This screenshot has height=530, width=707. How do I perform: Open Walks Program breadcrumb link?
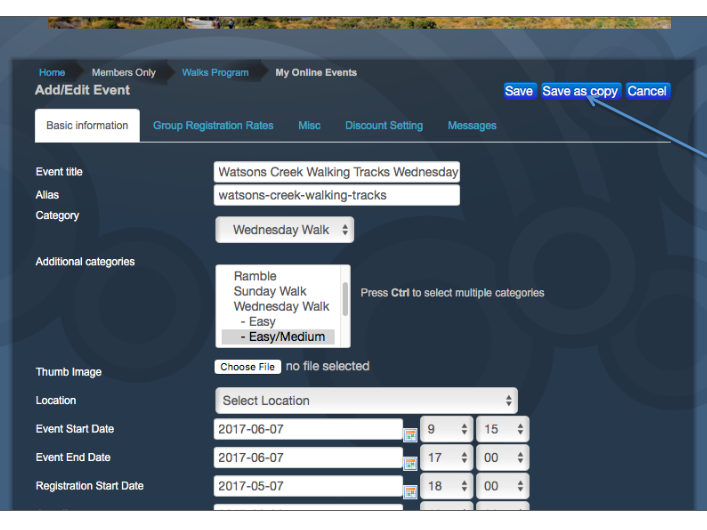coord(215,73)
